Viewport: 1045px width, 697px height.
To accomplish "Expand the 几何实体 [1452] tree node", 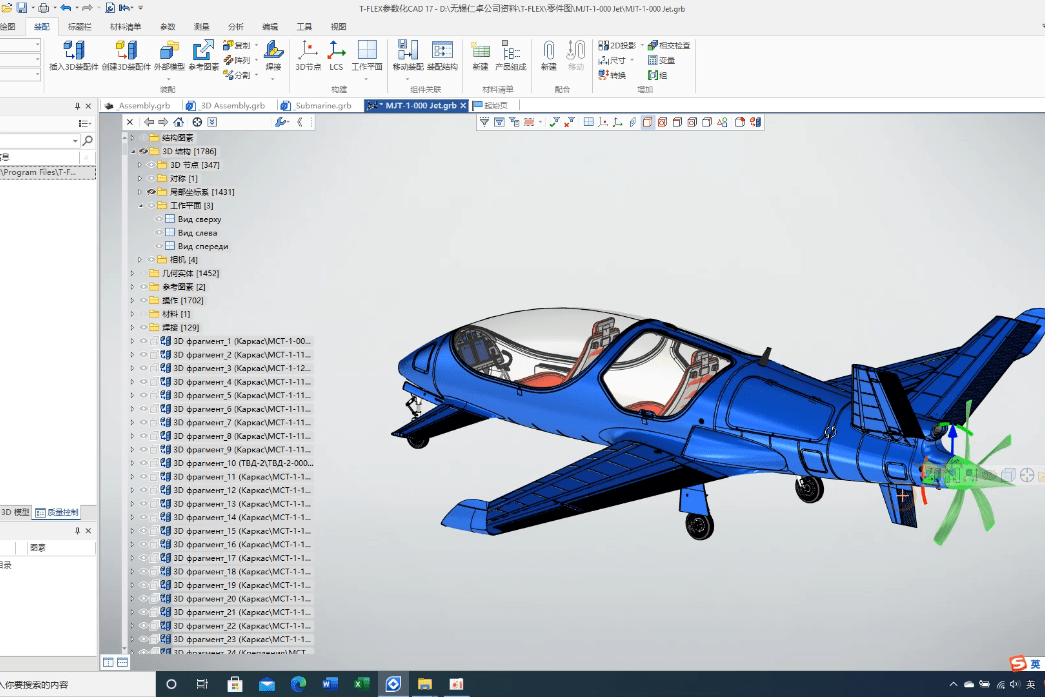I will (x=132, y=273).
